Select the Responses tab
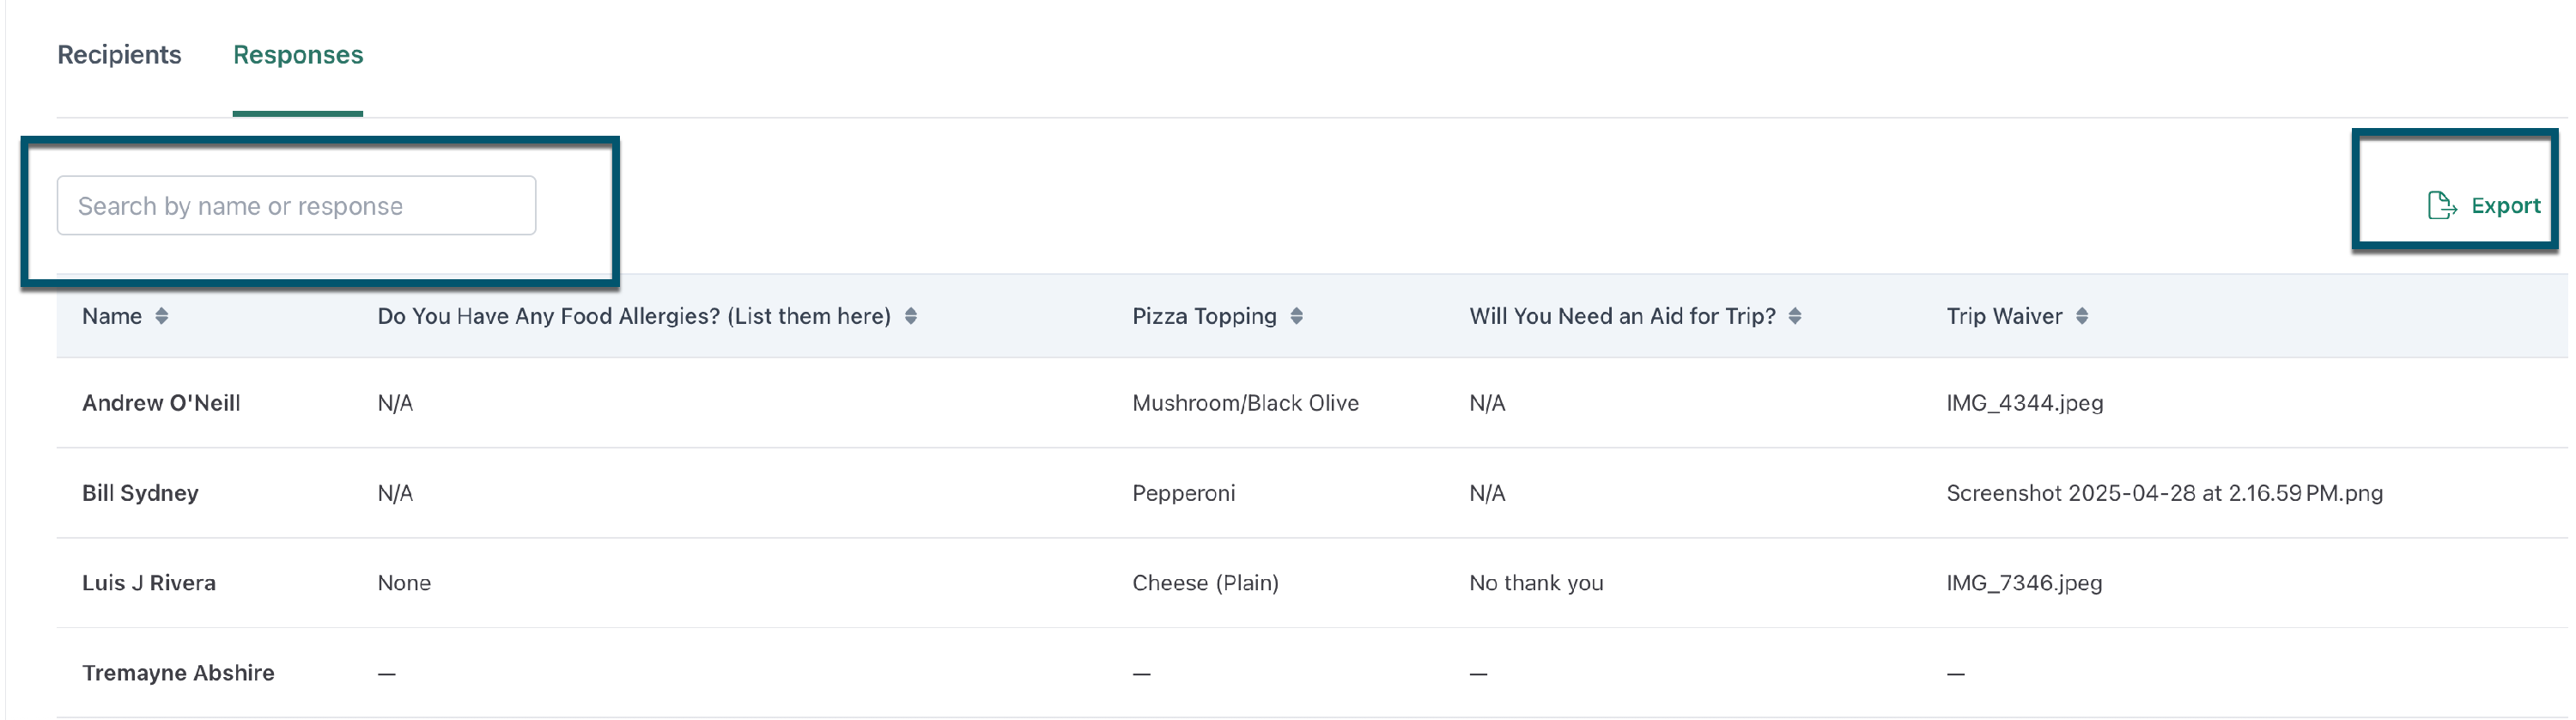 click(x=298, y=55)
